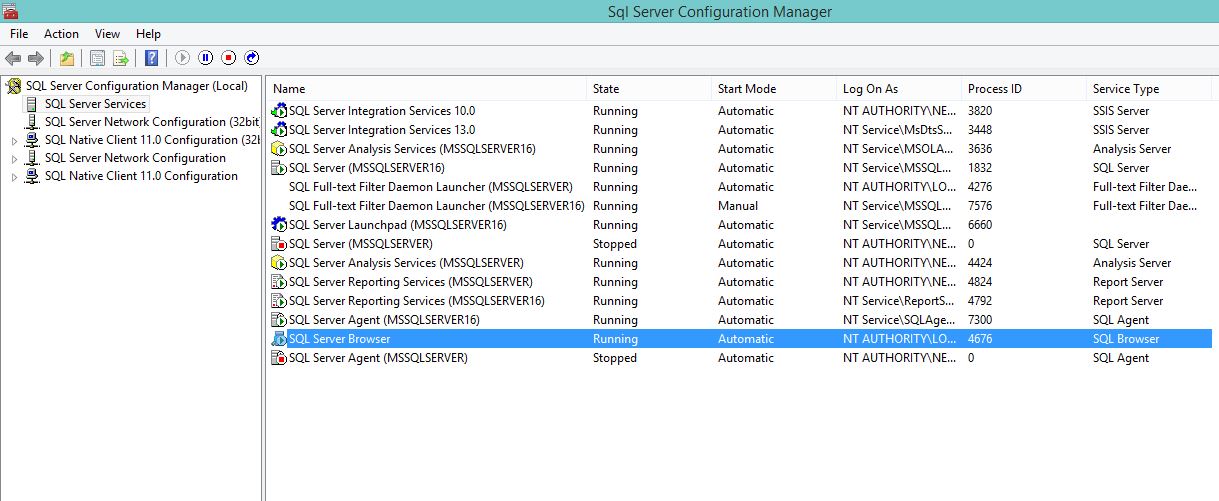Click the SQL Server Launchpad row icon

(279, 225)
